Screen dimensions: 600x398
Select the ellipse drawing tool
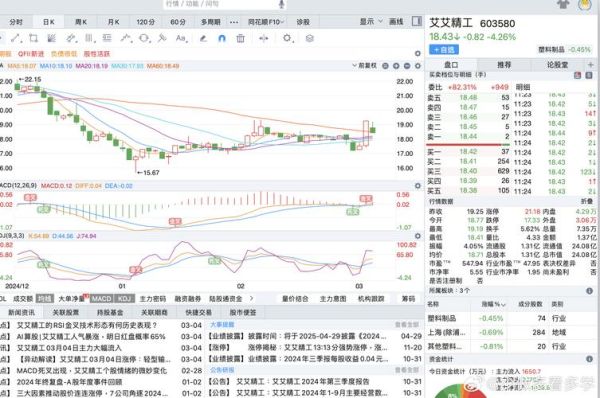[x=144, y=38]
